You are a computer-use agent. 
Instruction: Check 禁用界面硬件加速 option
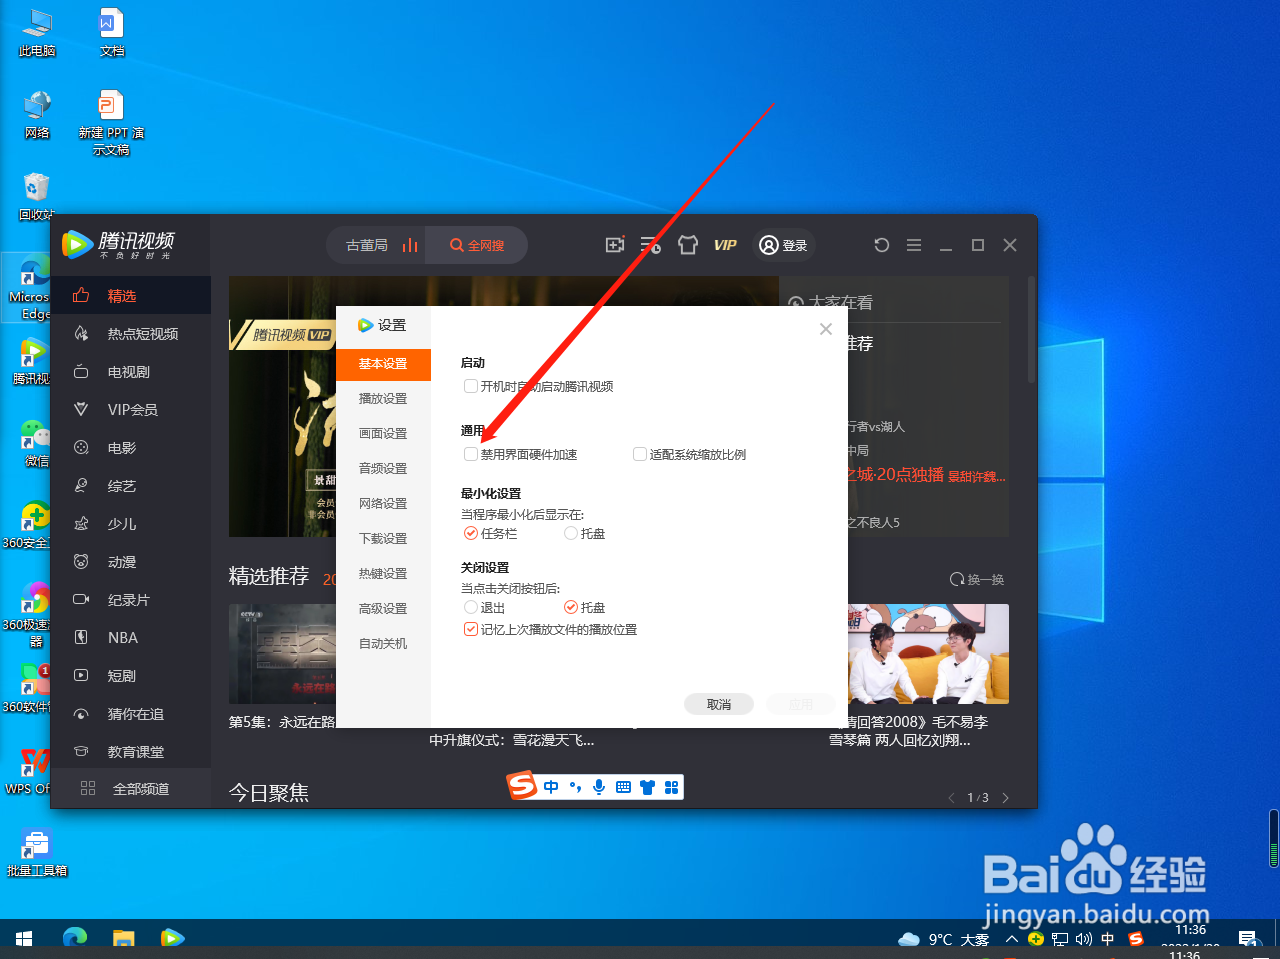coord(471,454)
